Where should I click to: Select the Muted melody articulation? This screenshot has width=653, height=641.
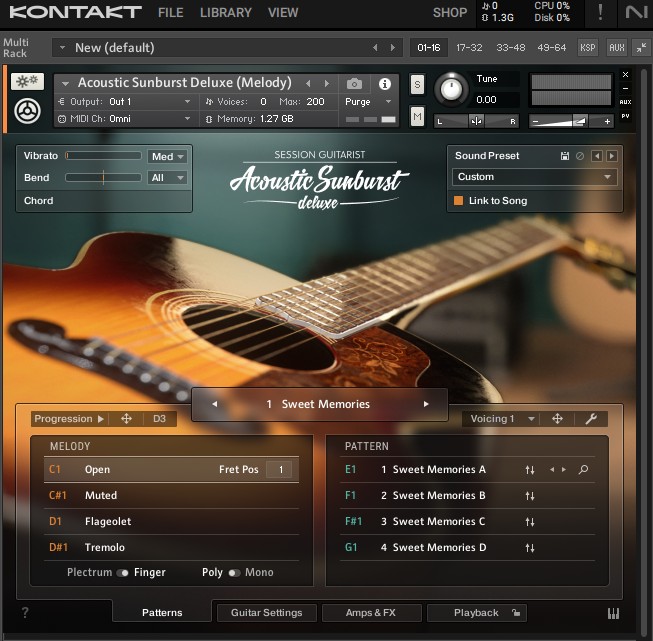(171, 496)
